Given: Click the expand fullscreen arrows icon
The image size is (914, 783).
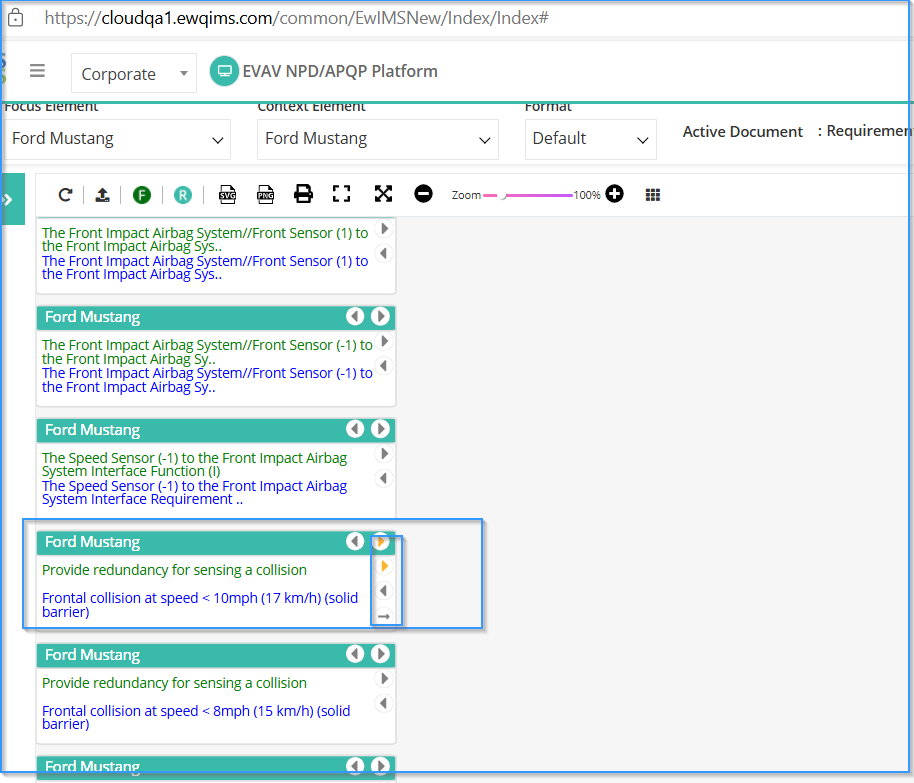Looking at the screenshot, I should pos(383,194).
